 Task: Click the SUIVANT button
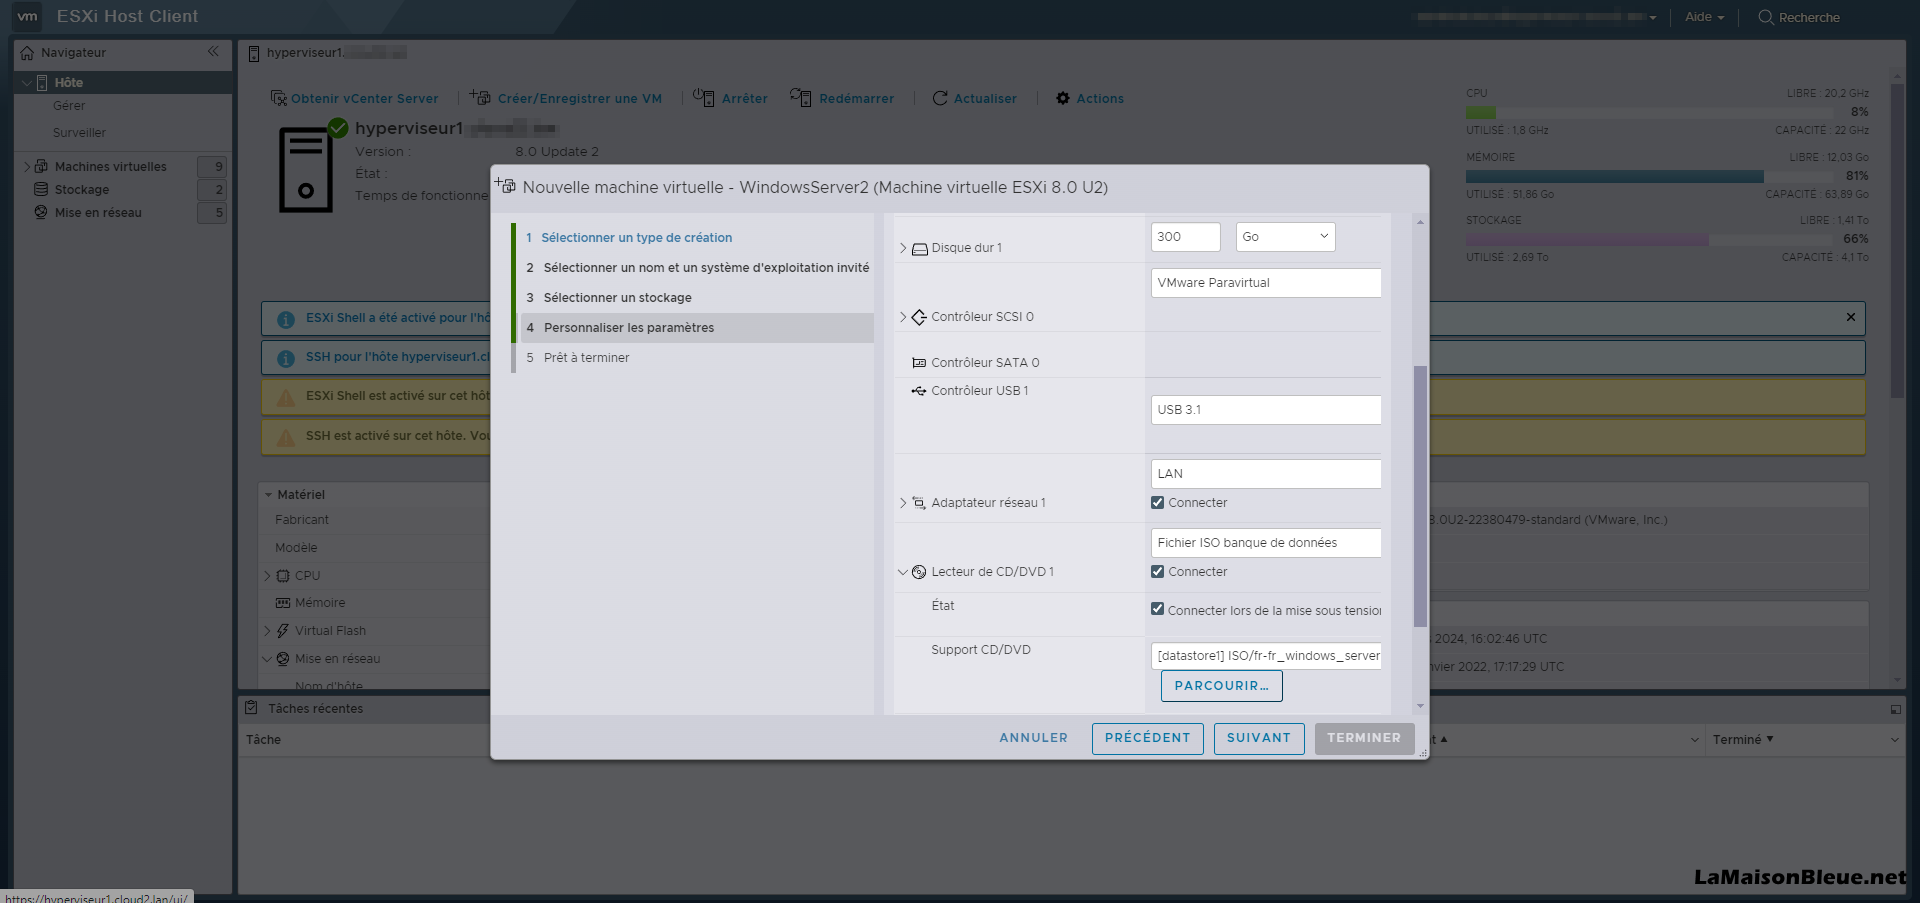(x=1259, y=738)
